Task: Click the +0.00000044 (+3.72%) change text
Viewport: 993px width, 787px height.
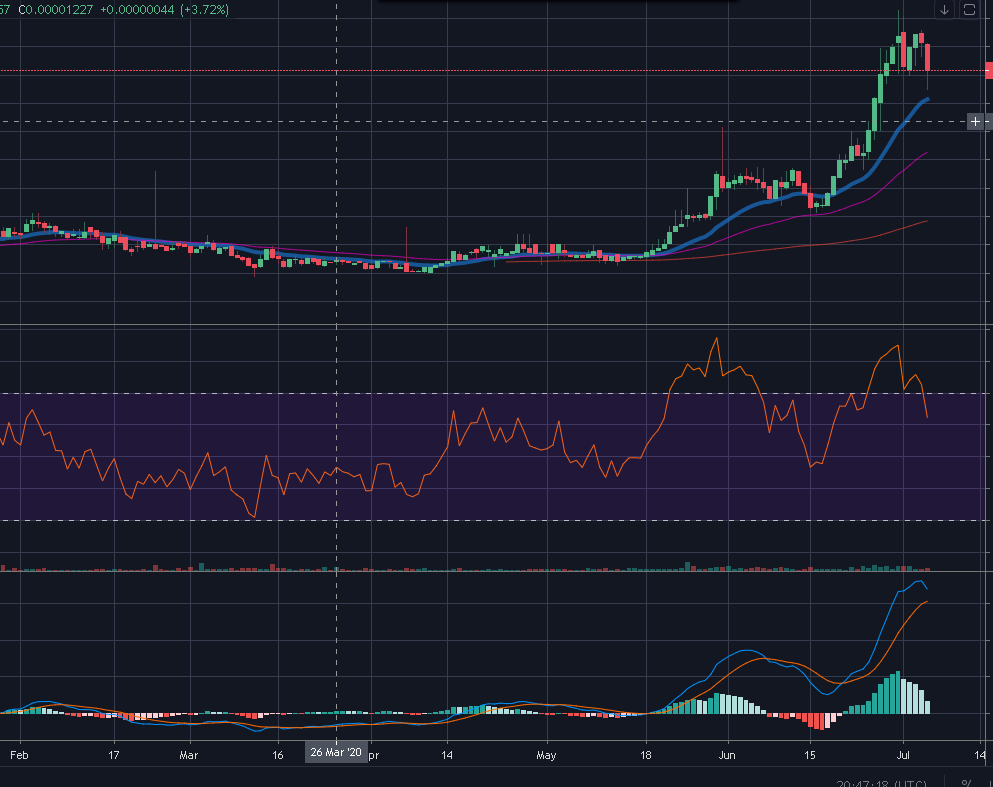Action: point(165,9)
